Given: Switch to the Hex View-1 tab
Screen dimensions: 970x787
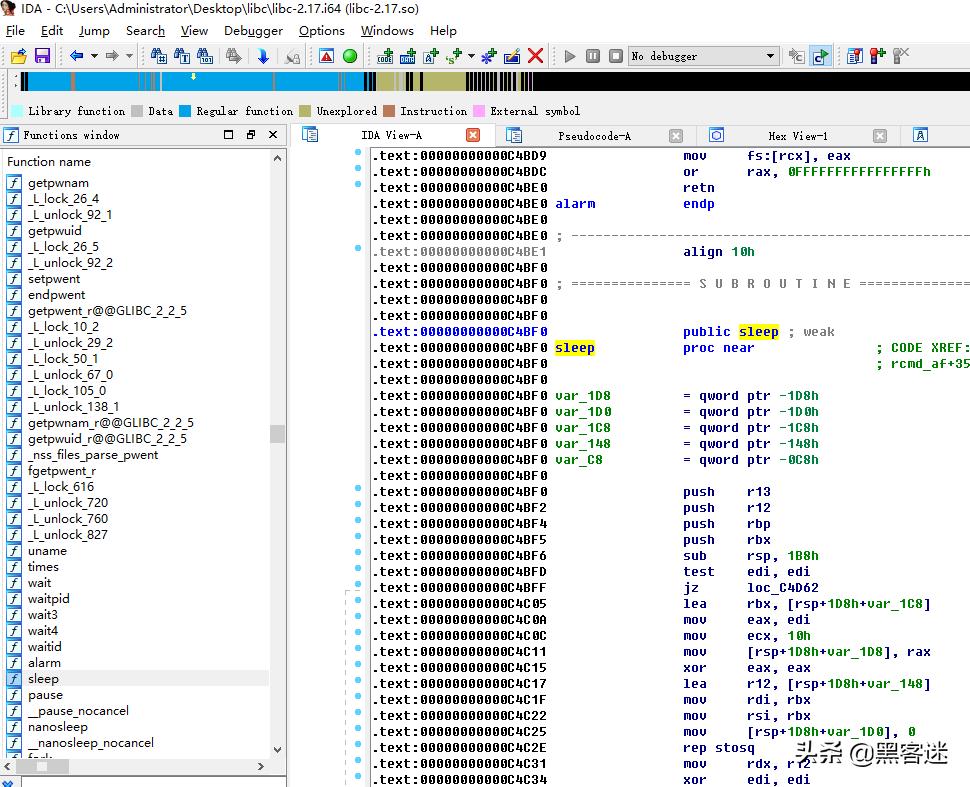Looking at the screenshot, I should click(797, 136).
